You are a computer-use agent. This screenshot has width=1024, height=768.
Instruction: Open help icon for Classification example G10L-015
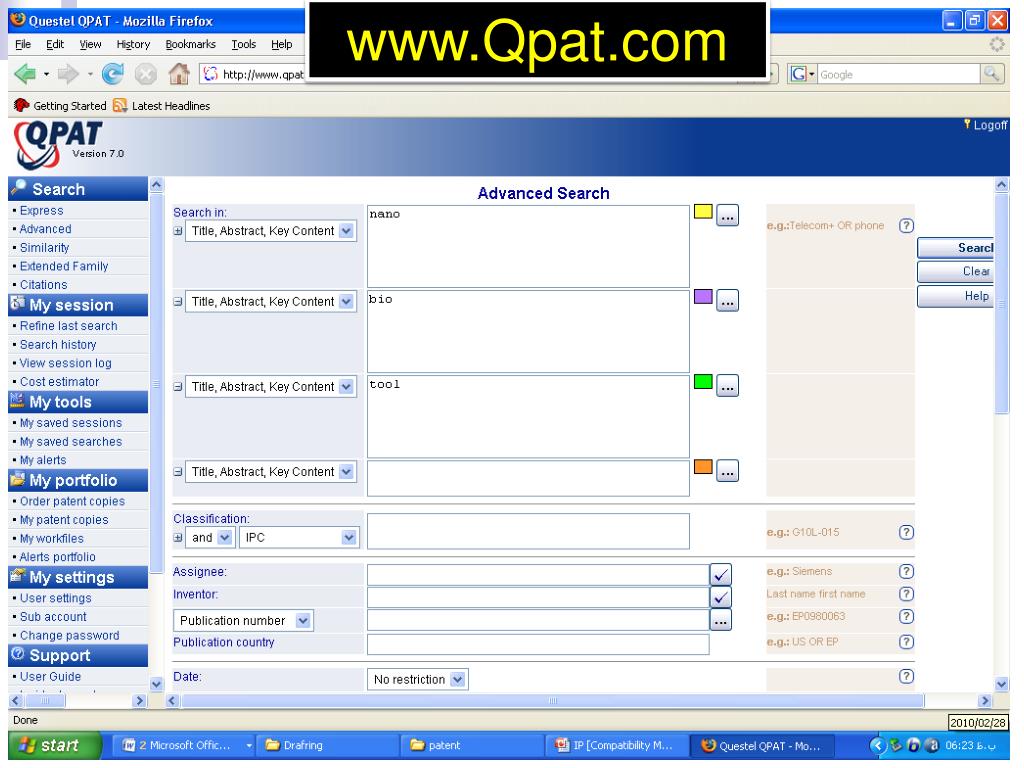pos(906,532)
